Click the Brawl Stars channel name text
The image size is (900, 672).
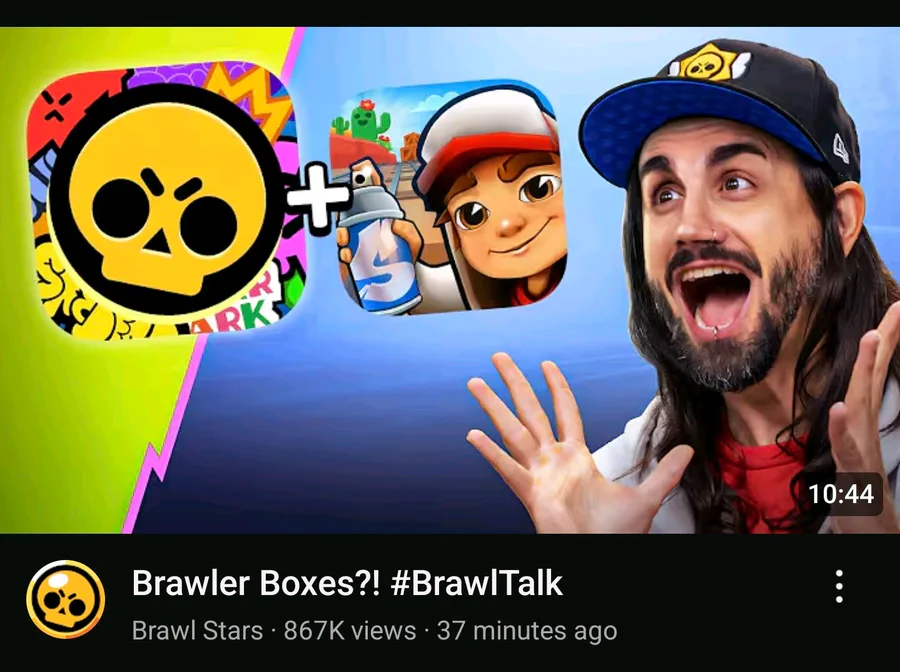(197, 630)
